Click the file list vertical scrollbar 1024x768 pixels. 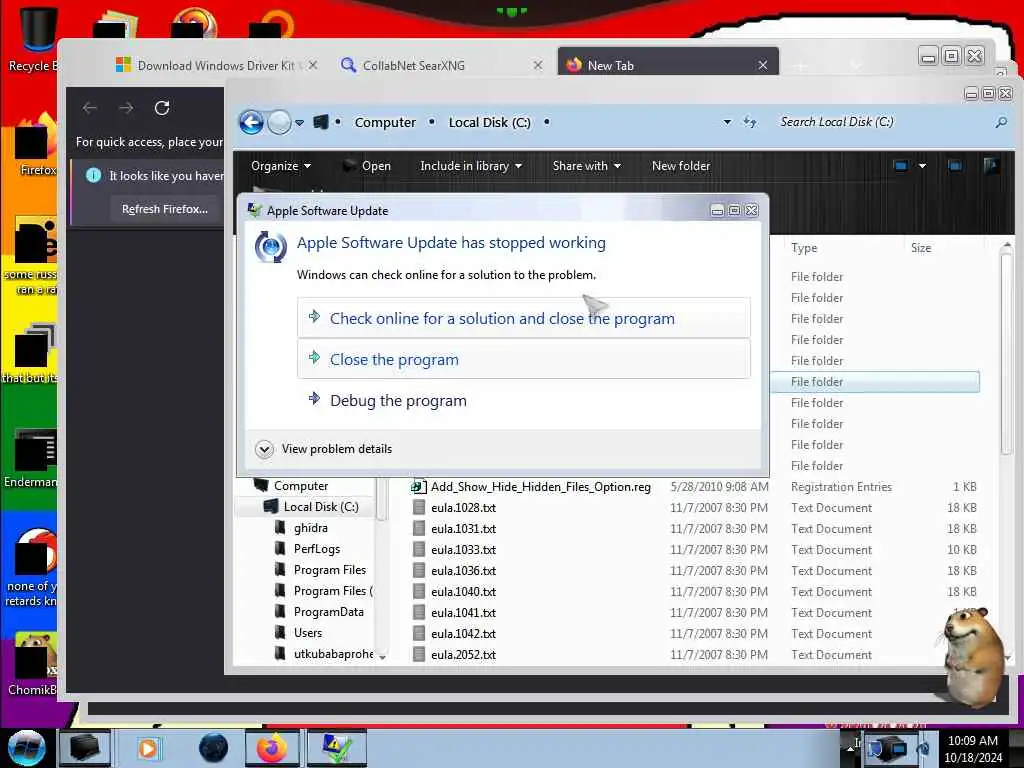(x=1006, y=353)
